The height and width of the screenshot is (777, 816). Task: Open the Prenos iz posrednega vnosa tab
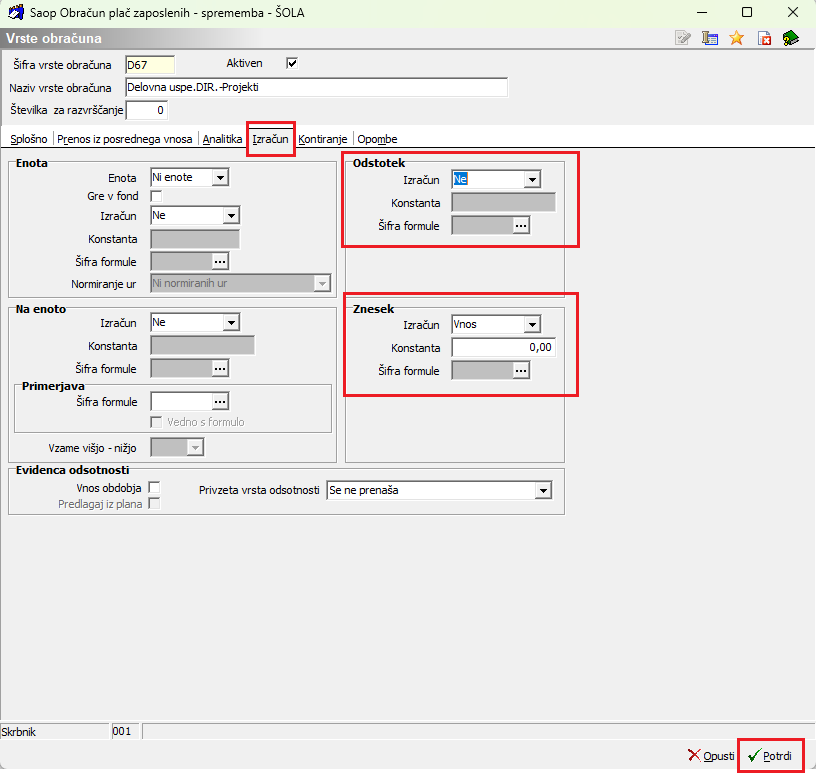coord(124,139)
